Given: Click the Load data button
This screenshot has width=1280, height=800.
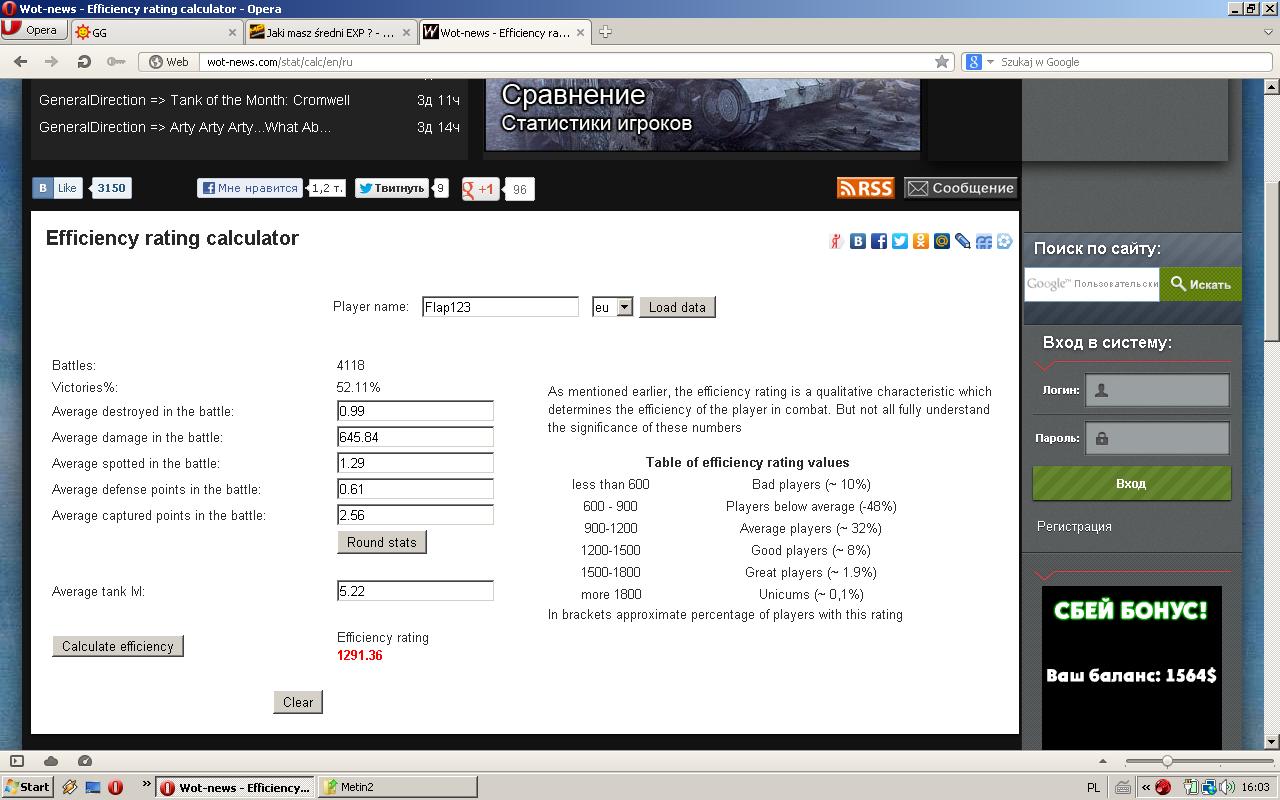Looking at the screenshot, I should coord(677,307).
